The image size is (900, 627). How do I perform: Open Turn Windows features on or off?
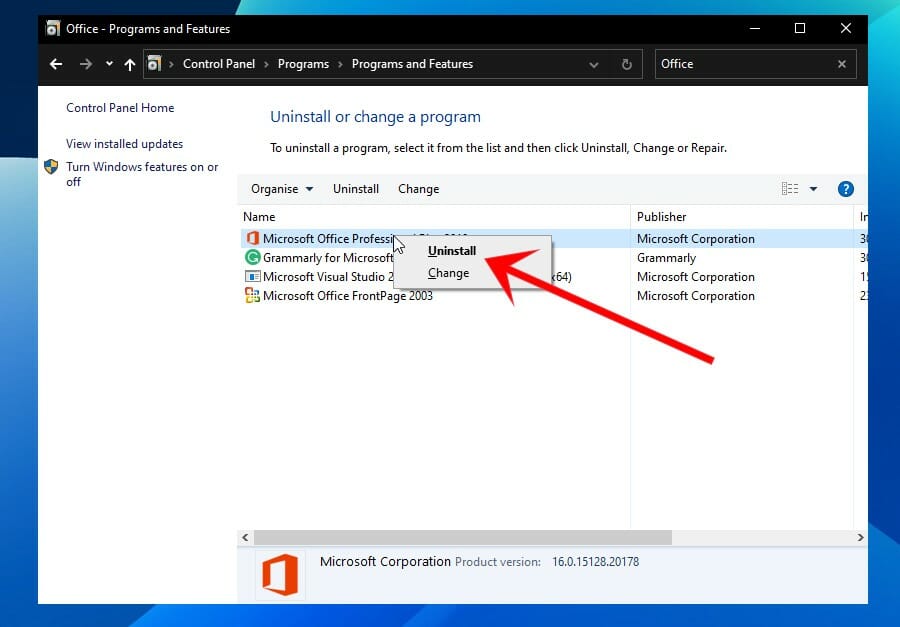pos(142,174)
